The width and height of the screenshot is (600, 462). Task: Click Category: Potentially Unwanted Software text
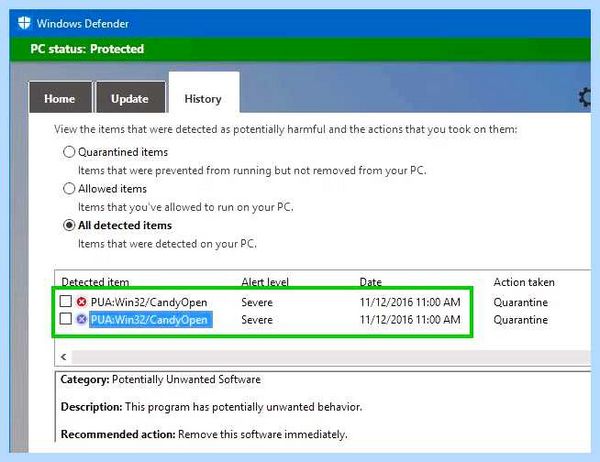(x=160, y=379)
